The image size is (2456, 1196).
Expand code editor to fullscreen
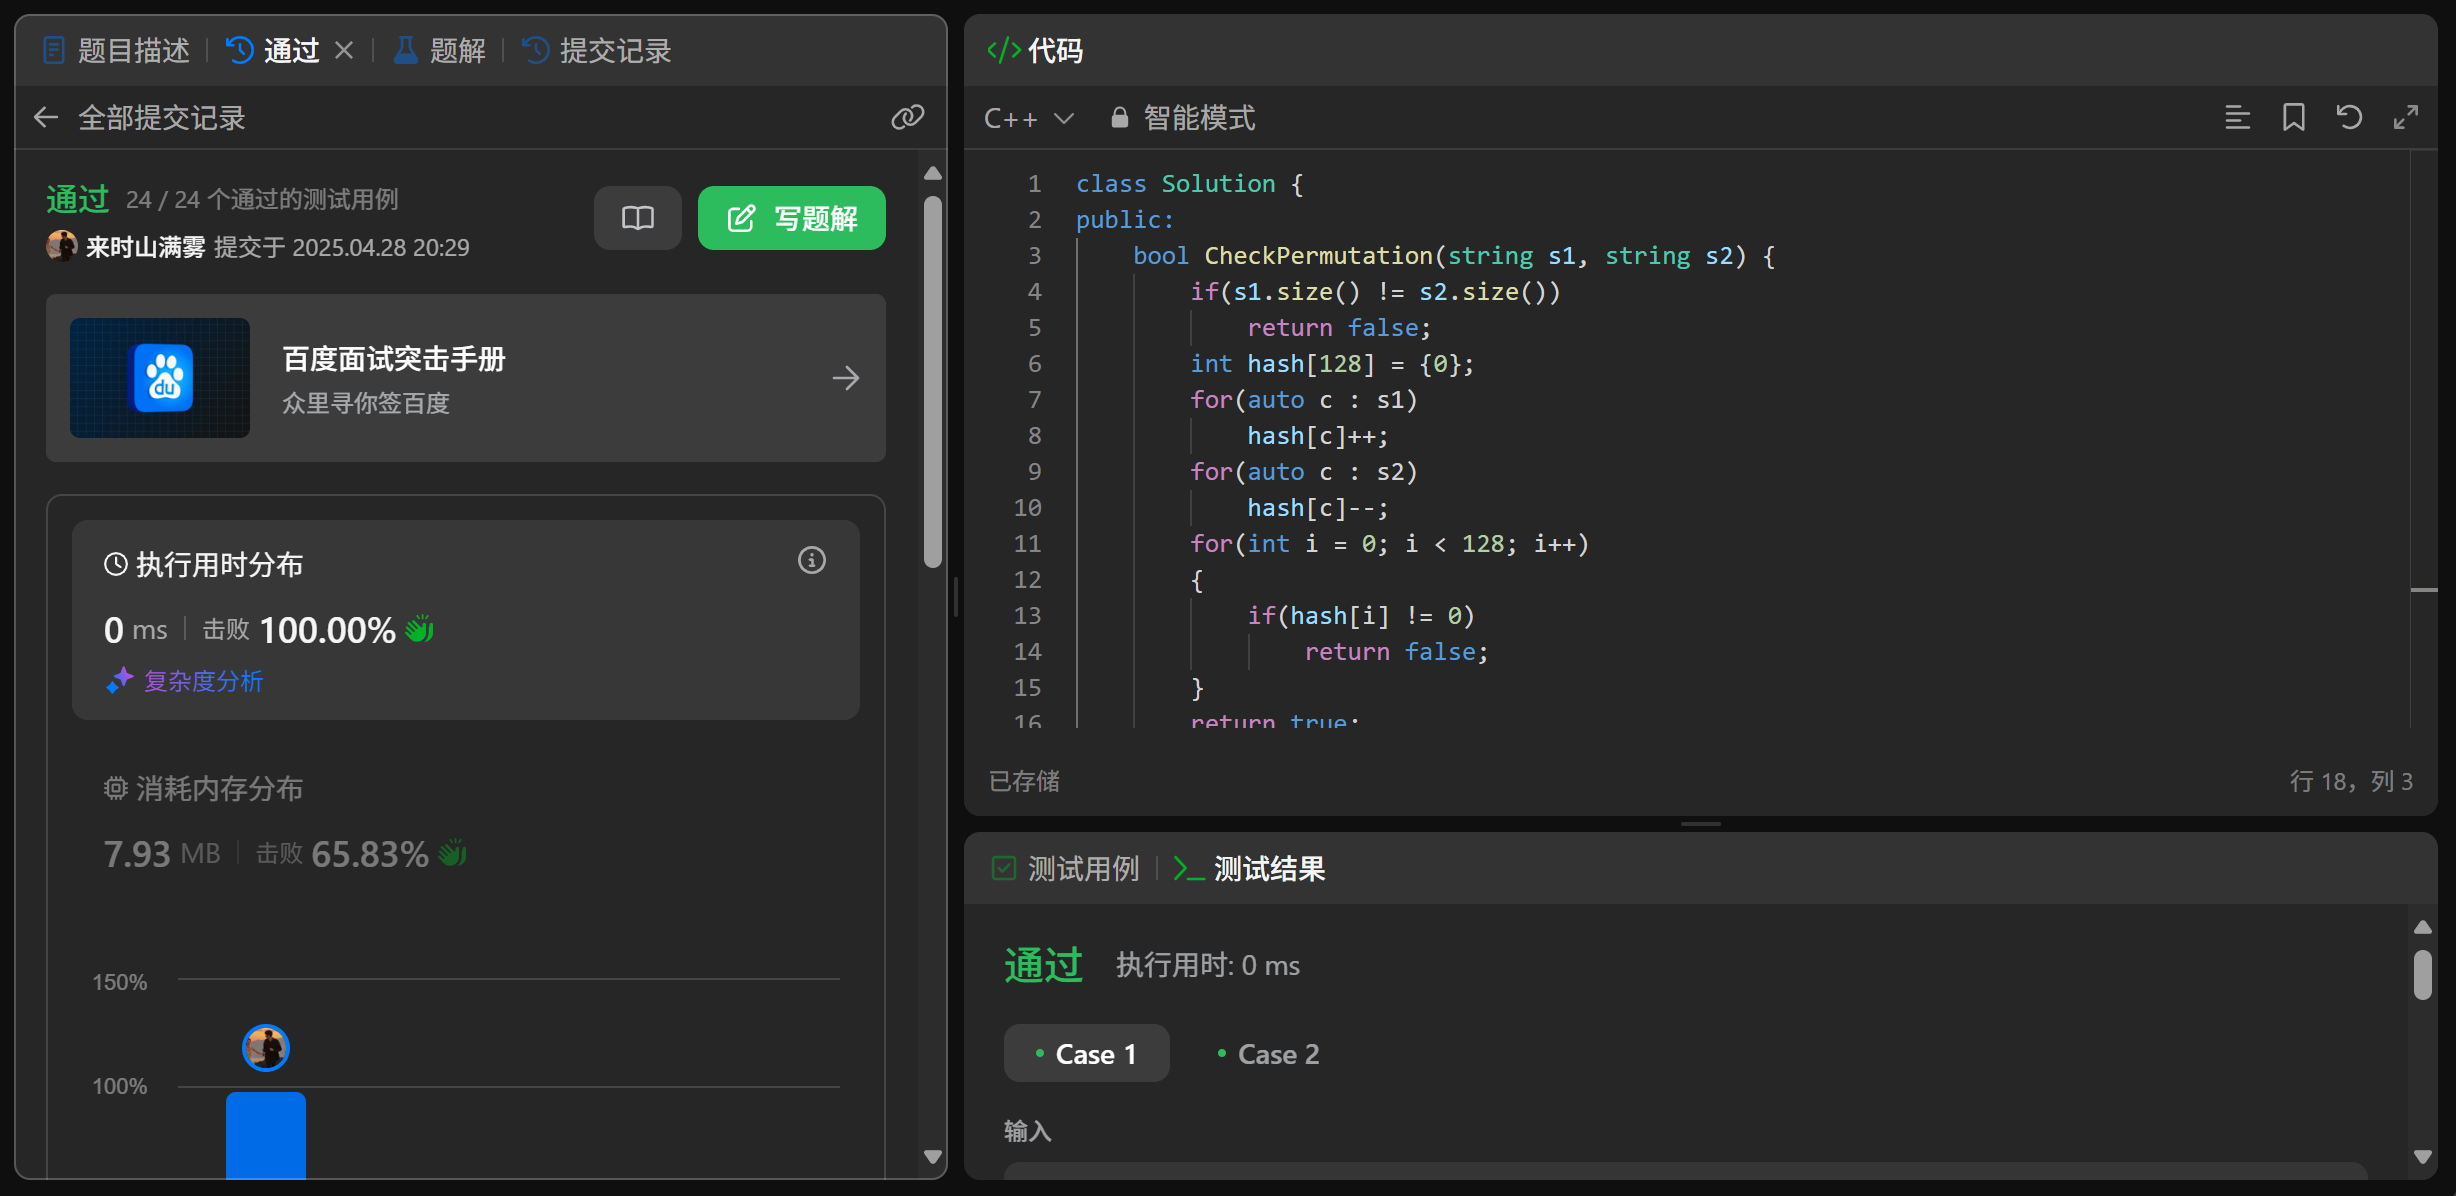tap(2406, 118)
